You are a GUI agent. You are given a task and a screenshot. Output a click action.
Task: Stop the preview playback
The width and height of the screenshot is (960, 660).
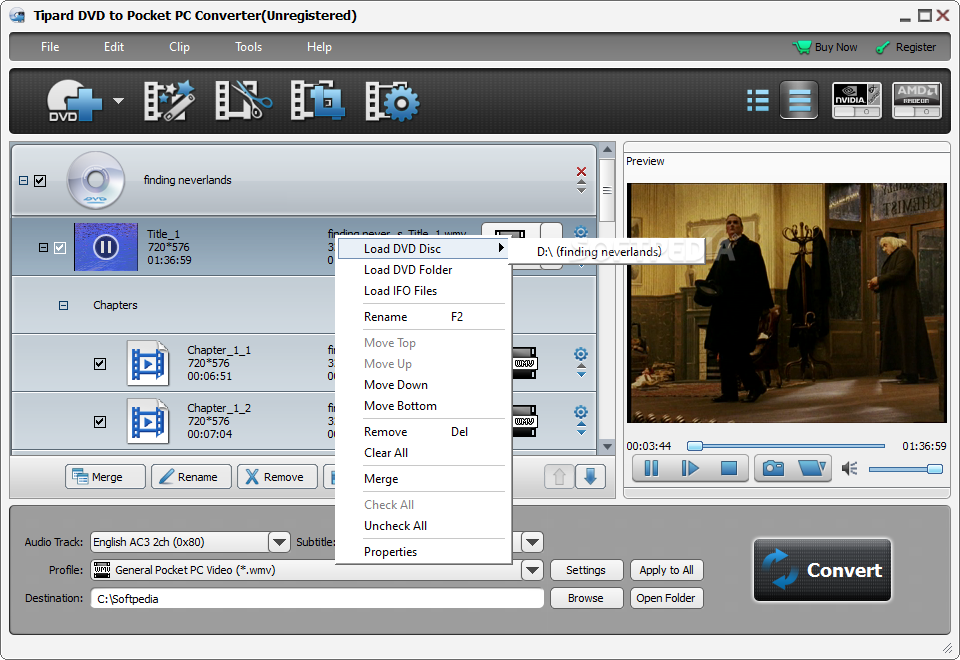[729, 469]
